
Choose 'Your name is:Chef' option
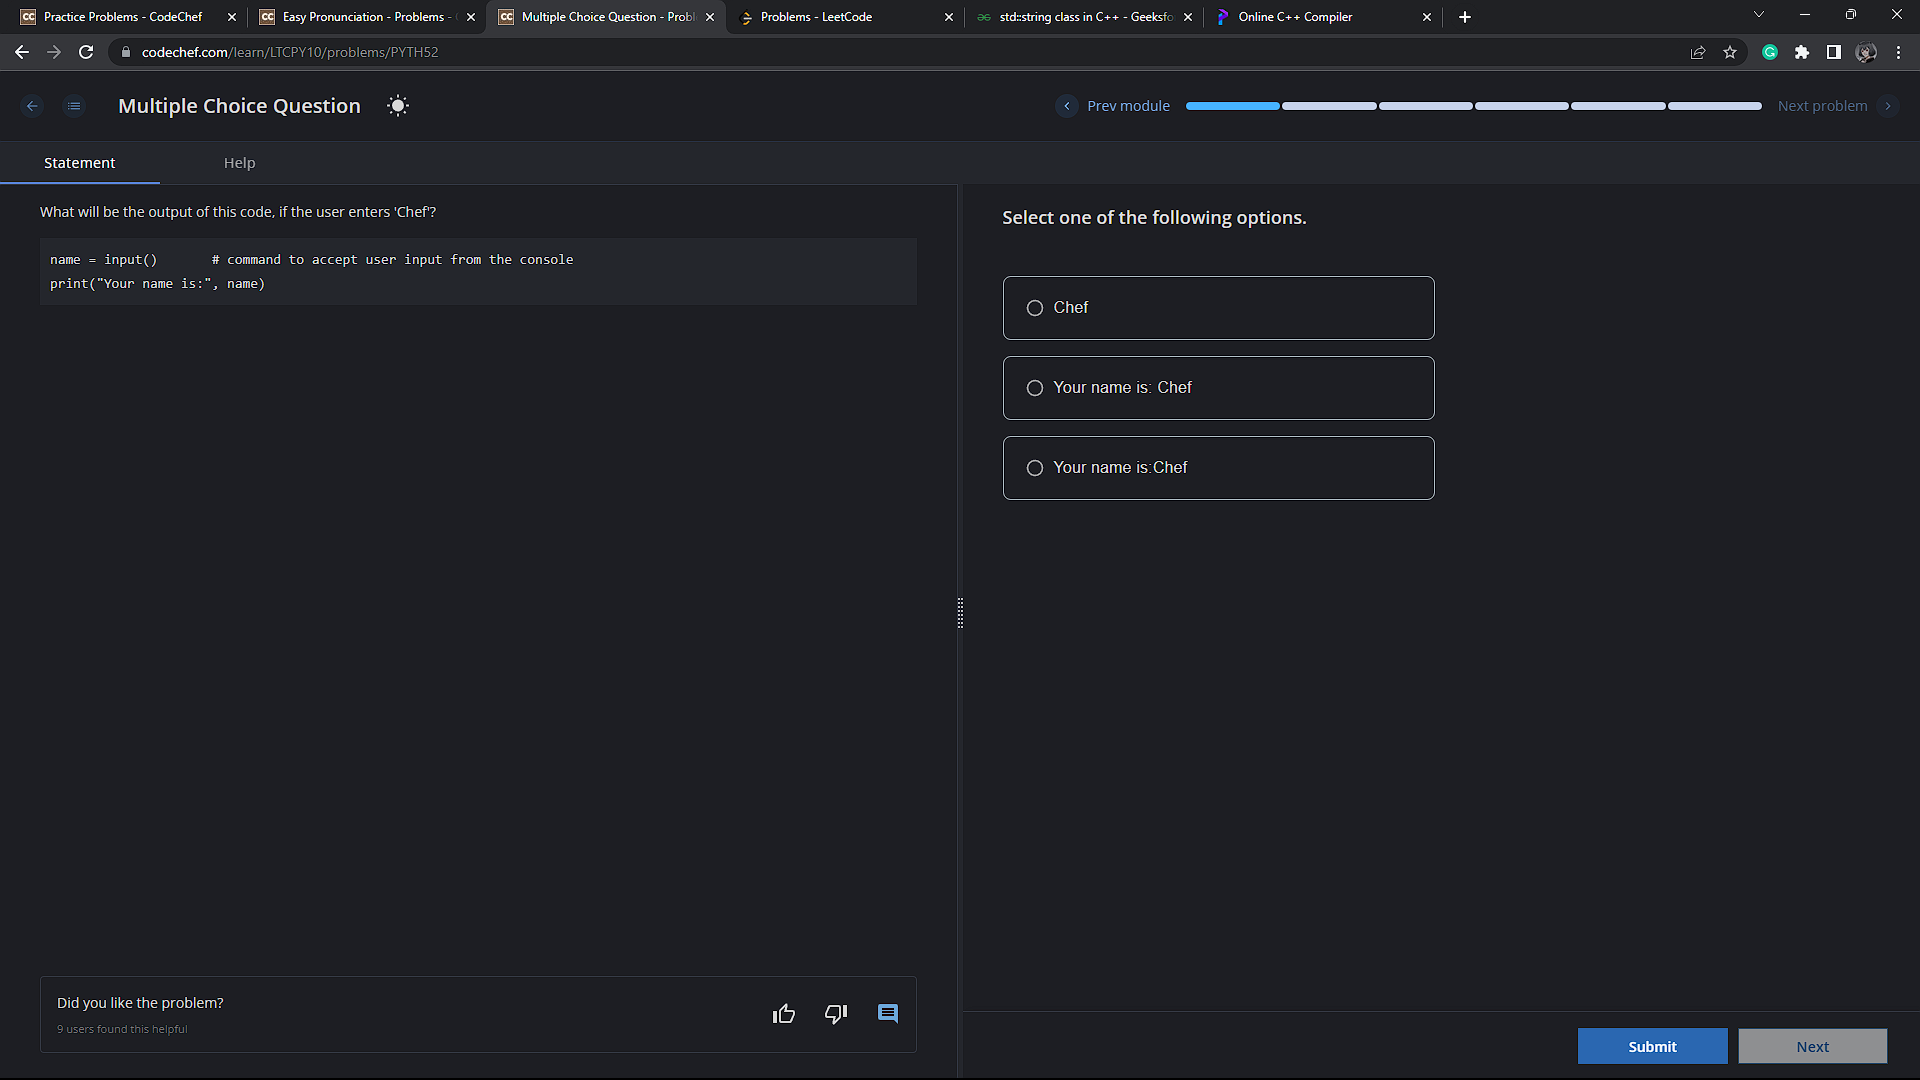point(1035,468)
